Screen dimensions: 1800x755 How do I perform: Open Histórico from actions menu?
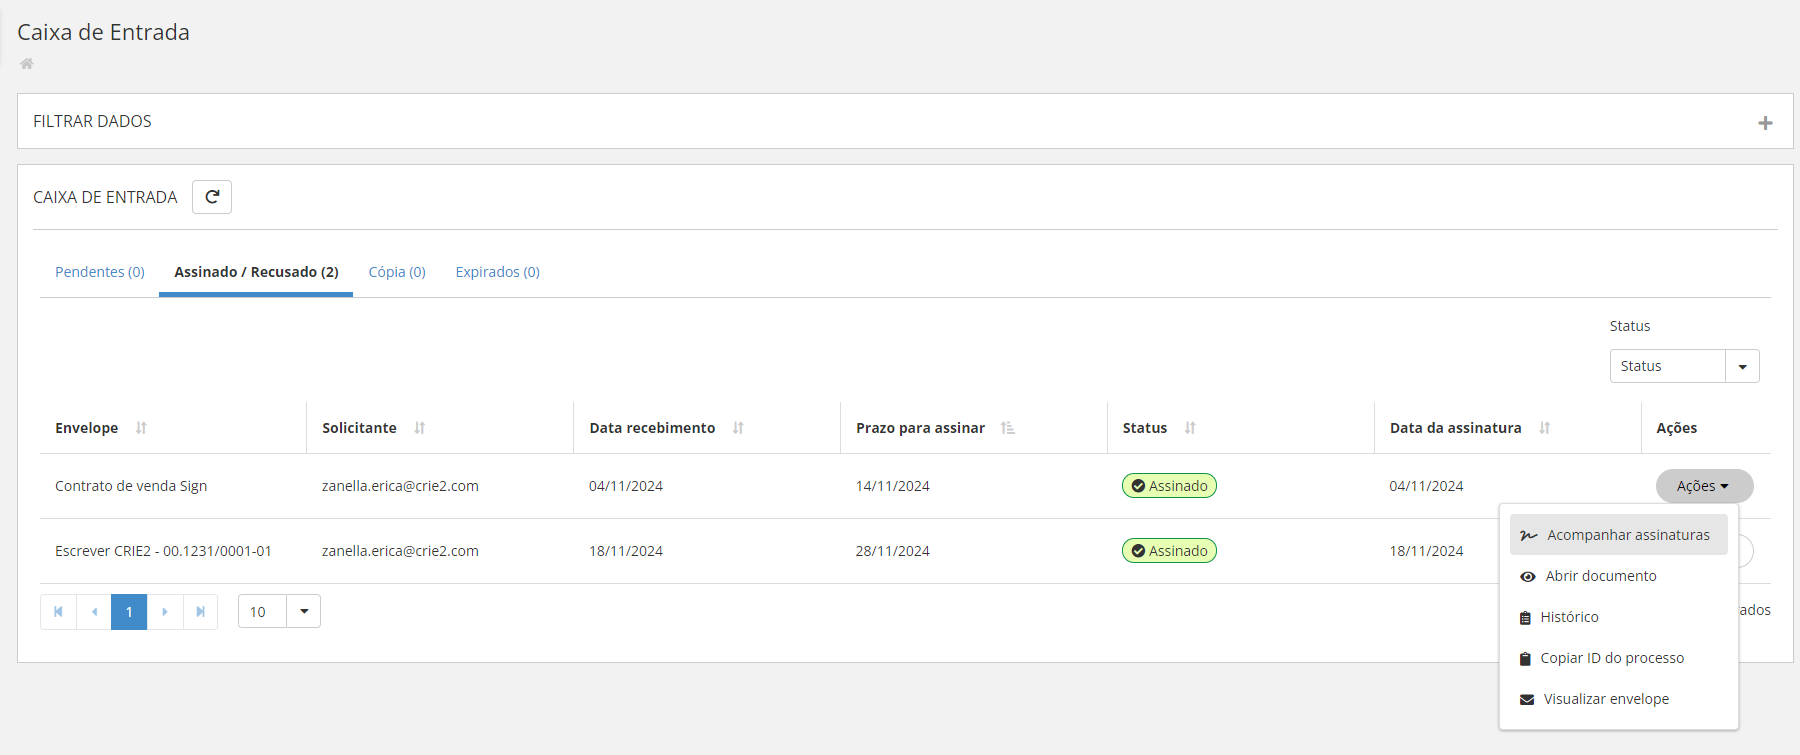tap(1569, 617)
